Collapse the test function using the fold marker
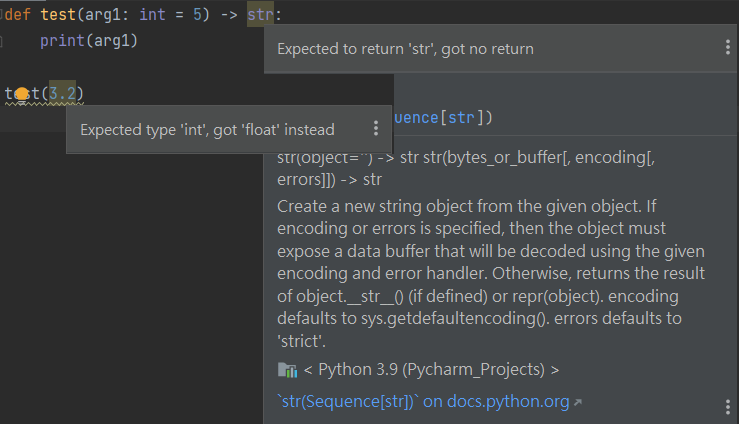 click(1, 14)
